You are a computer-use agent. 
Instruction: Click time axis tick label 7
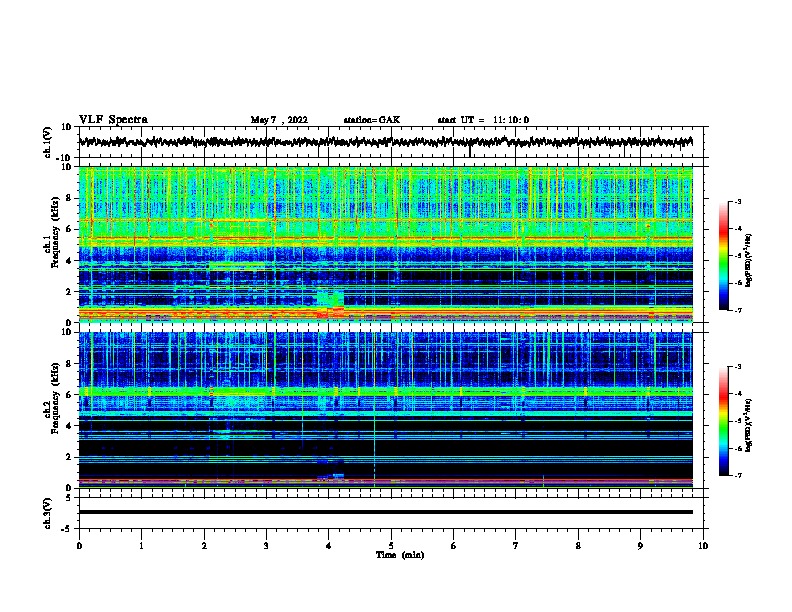[x=516, y=546]
